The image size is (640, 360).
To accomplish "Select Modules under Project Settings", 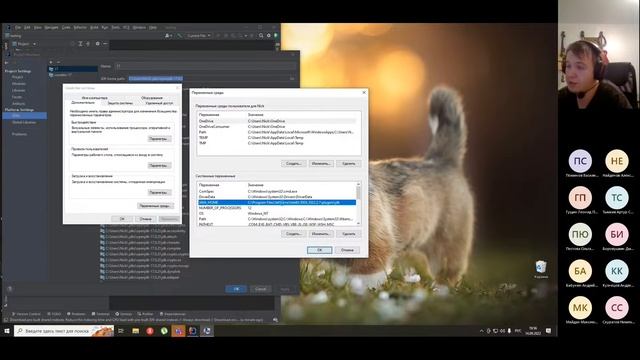I will point(19,84).
